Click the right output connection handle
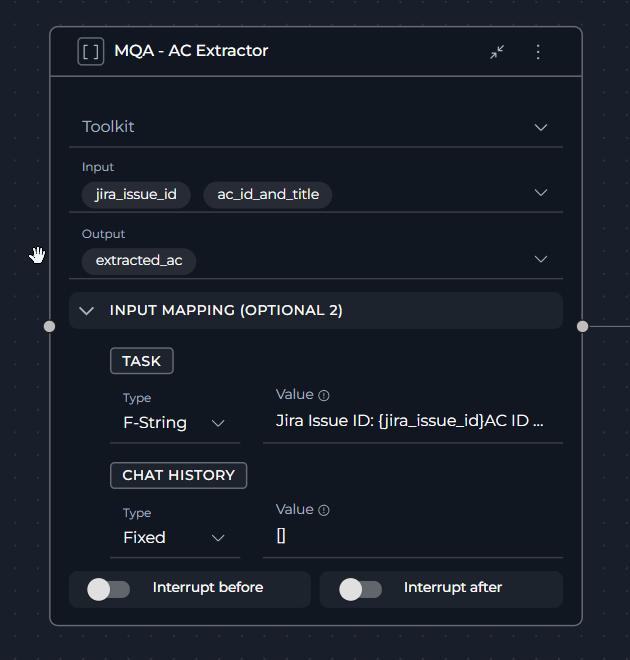 coord(582,326)
